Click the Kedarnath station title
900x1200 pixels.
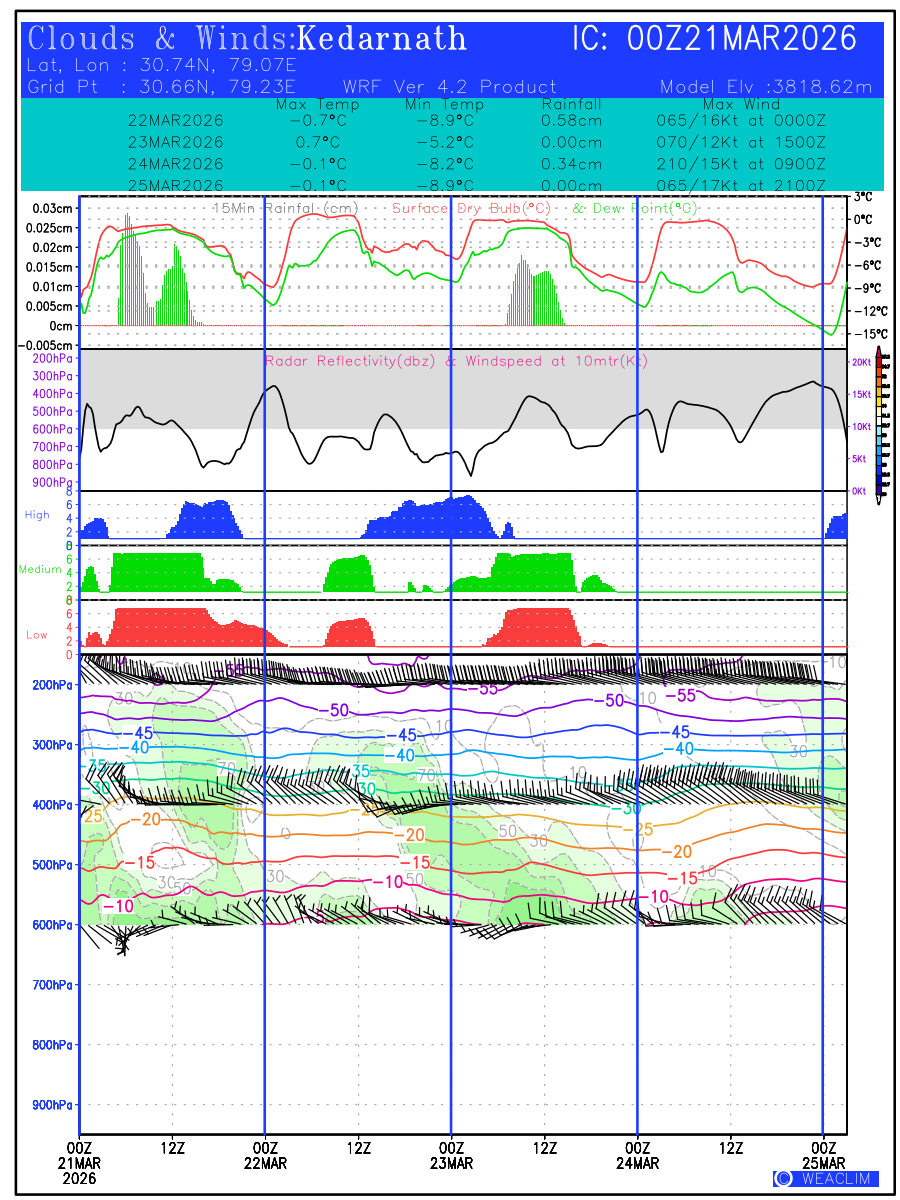(x=383, y=39)
